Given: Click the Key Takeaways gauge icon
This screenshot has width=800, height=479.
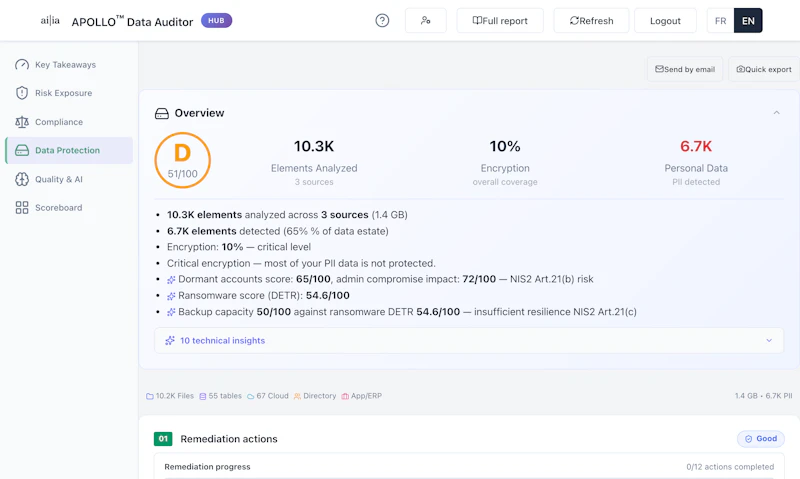Looking at the screenshot, I should [22, 65].
